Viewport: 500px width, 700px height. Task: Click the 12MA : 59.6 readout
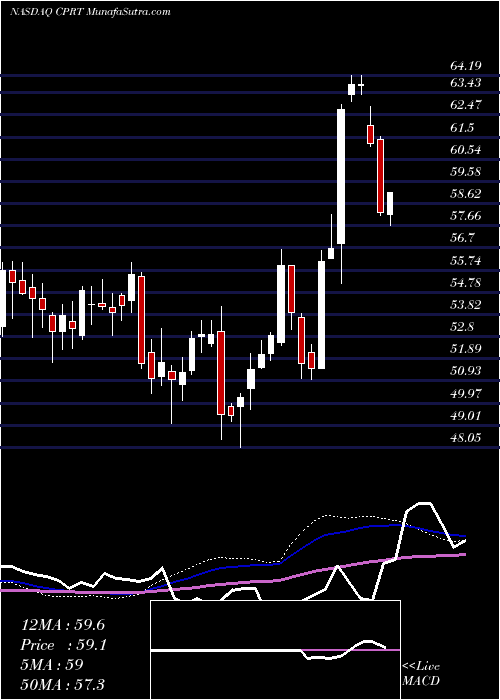(63, 625)
